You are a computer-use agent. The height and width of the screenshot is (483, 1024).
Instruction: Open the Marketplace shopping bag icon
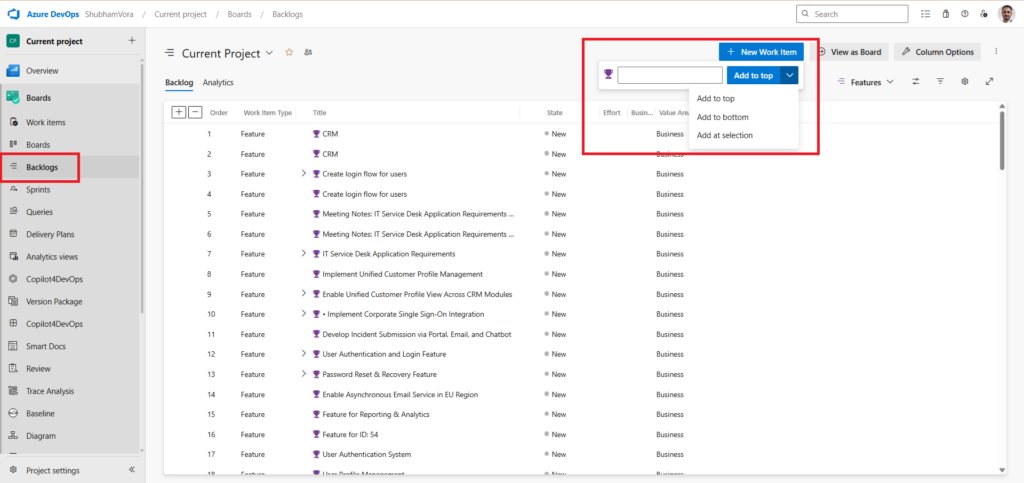945,14
